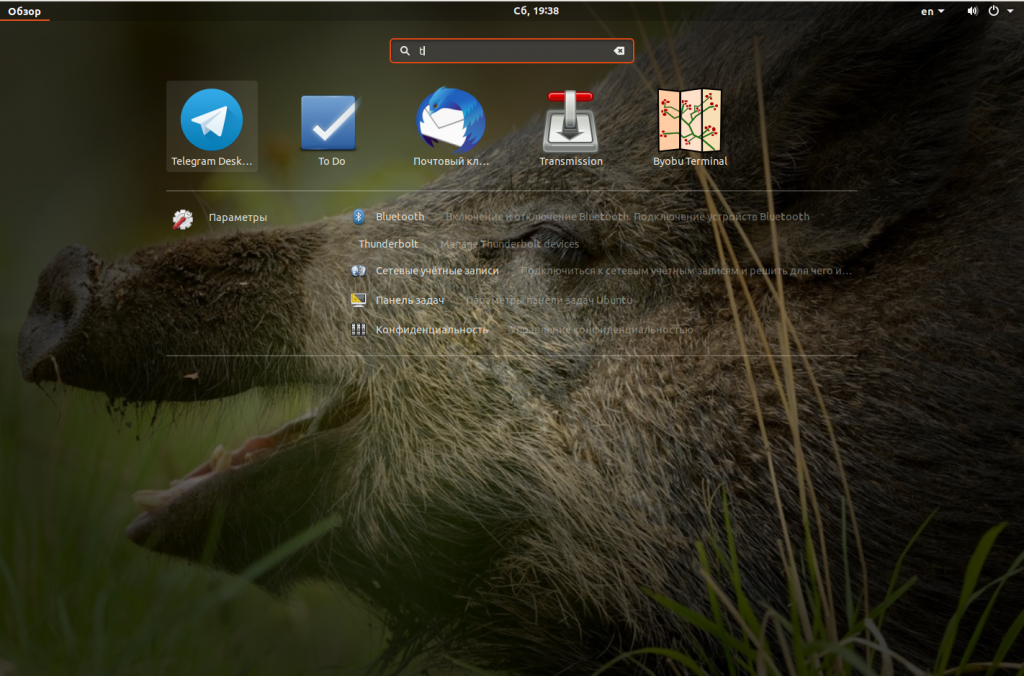Click the taskbar panel settings icon
This screenshot has height=676, width=1024.
(x=359, y=300)
